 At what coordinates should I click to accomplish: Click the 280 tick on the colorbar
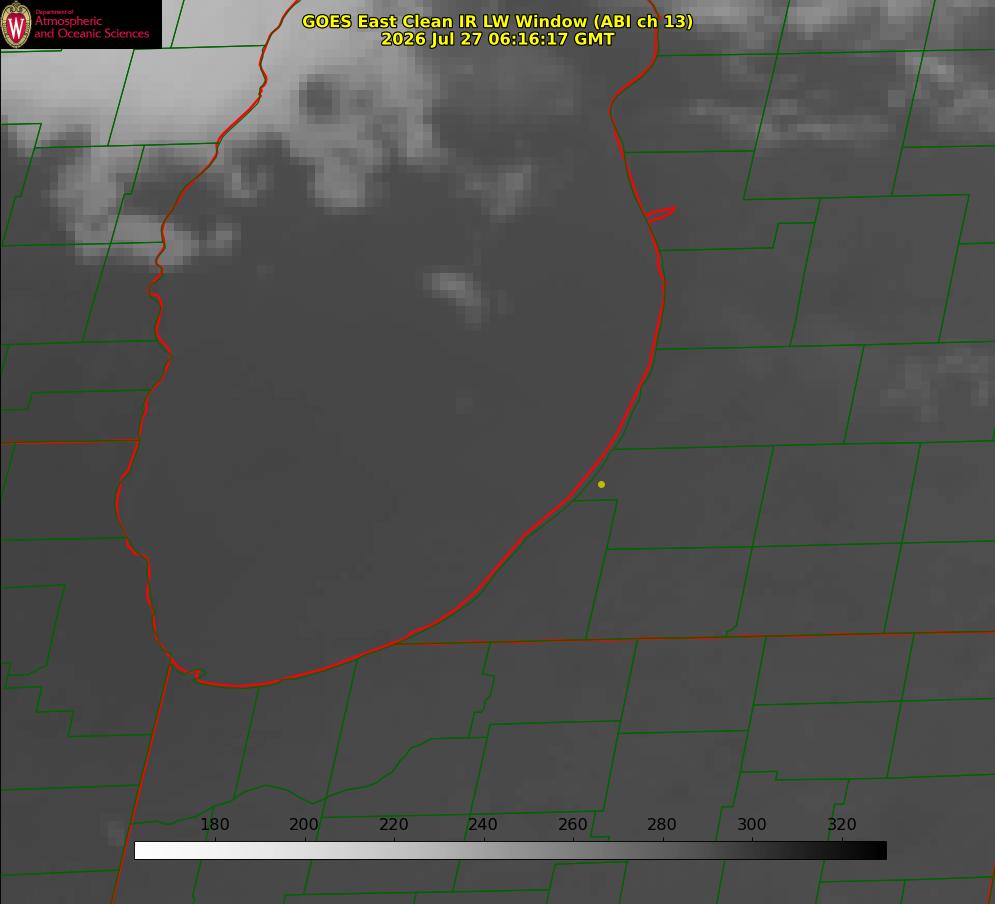(662, 824)
